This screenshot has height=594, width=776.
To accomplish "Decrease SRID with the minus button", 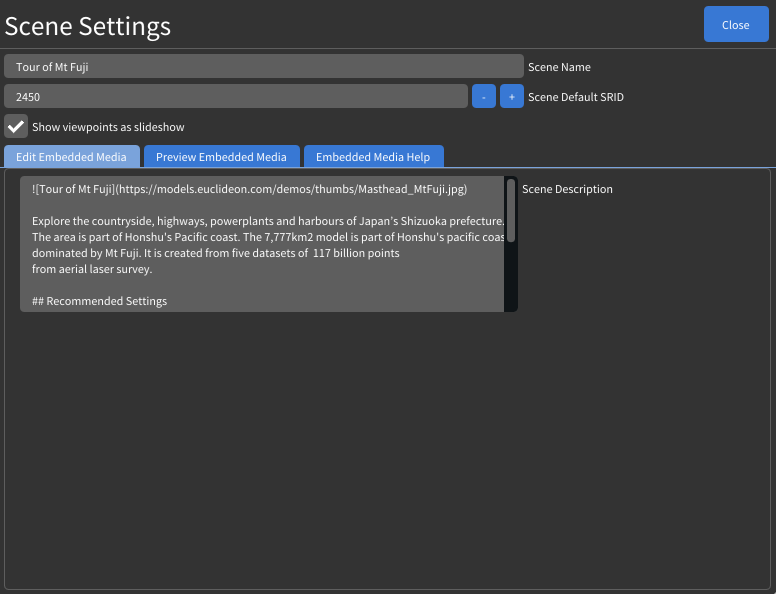I will point(483,97).
